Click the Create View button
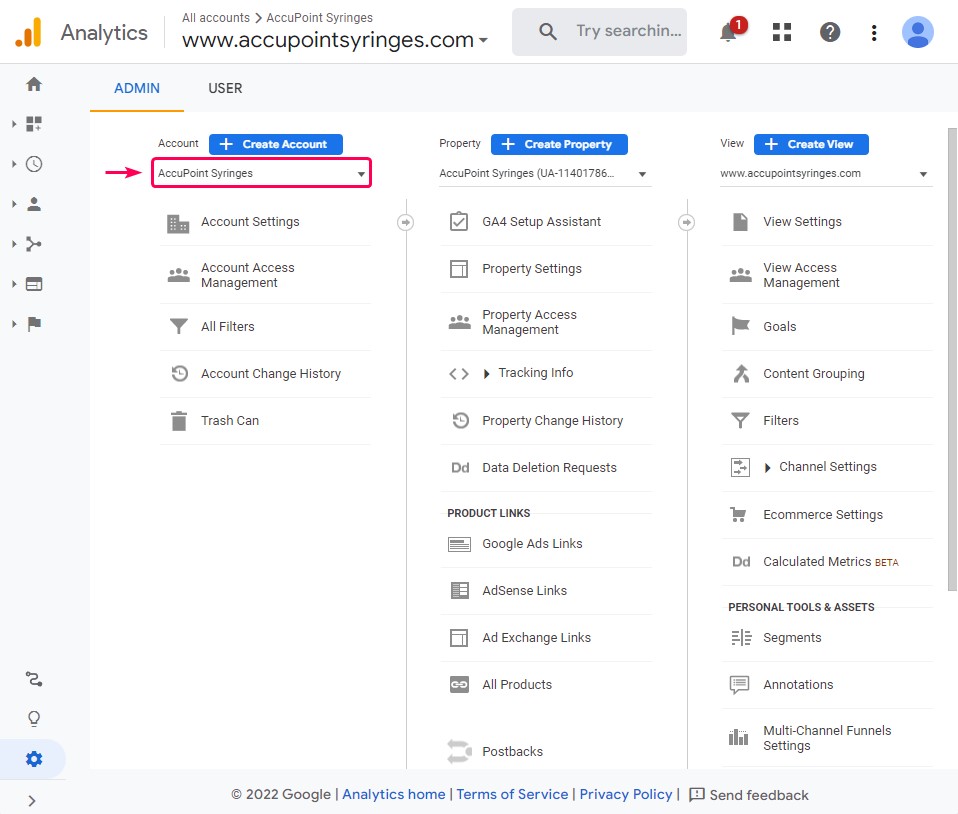This screenshot has height=814, width=958. coord(811,144)
